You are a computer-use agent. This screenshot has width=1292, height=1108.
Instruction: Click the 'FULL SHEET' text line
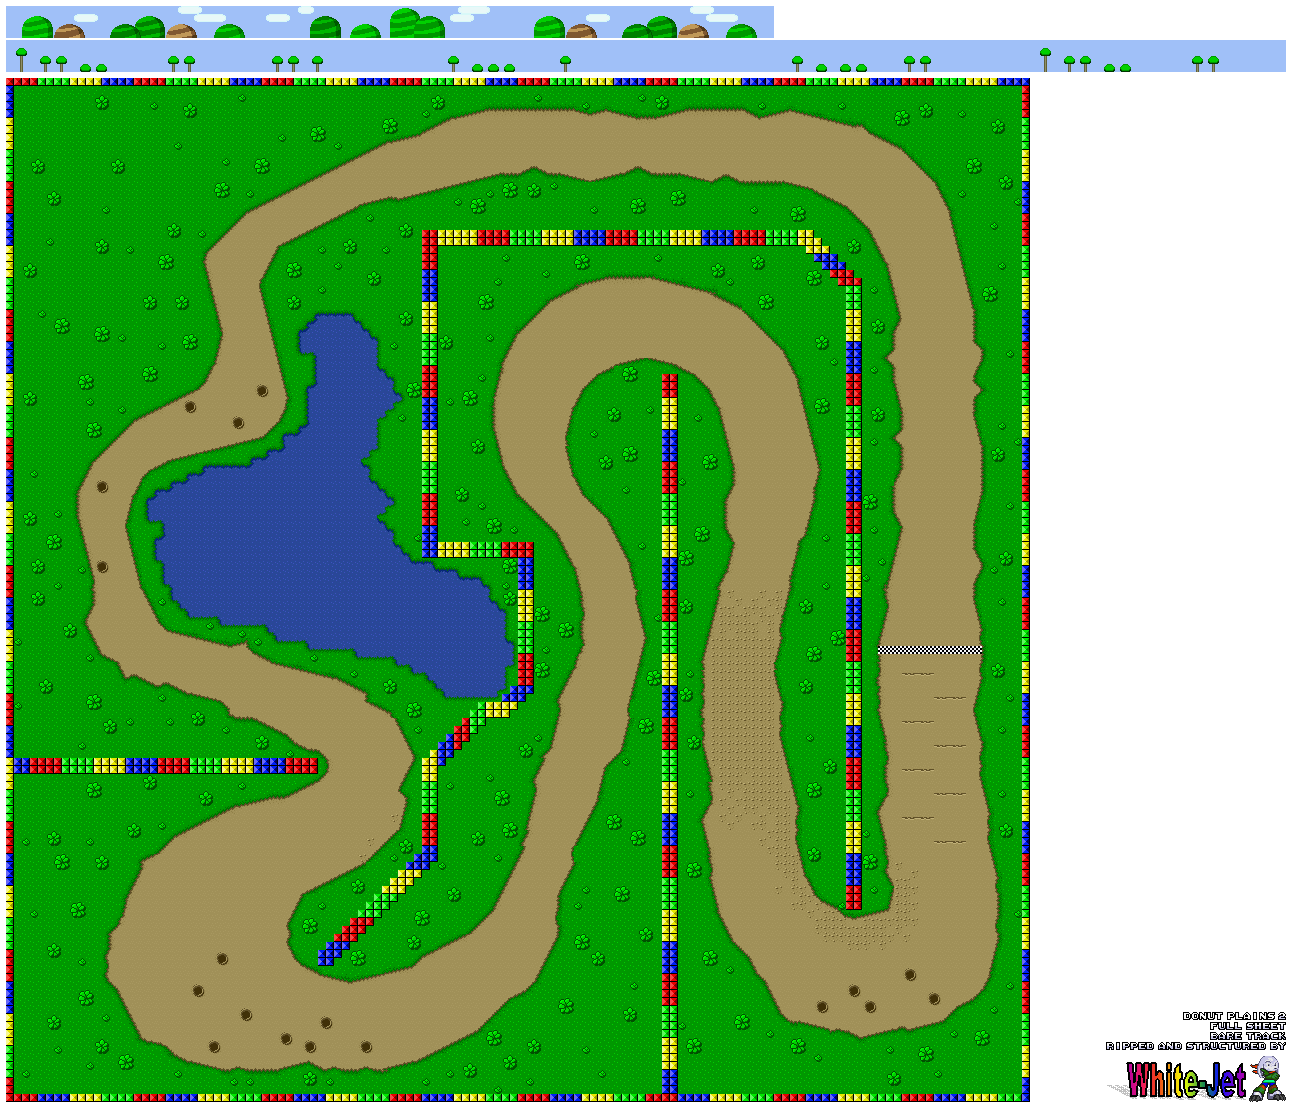click(x=1247, y=1026)
